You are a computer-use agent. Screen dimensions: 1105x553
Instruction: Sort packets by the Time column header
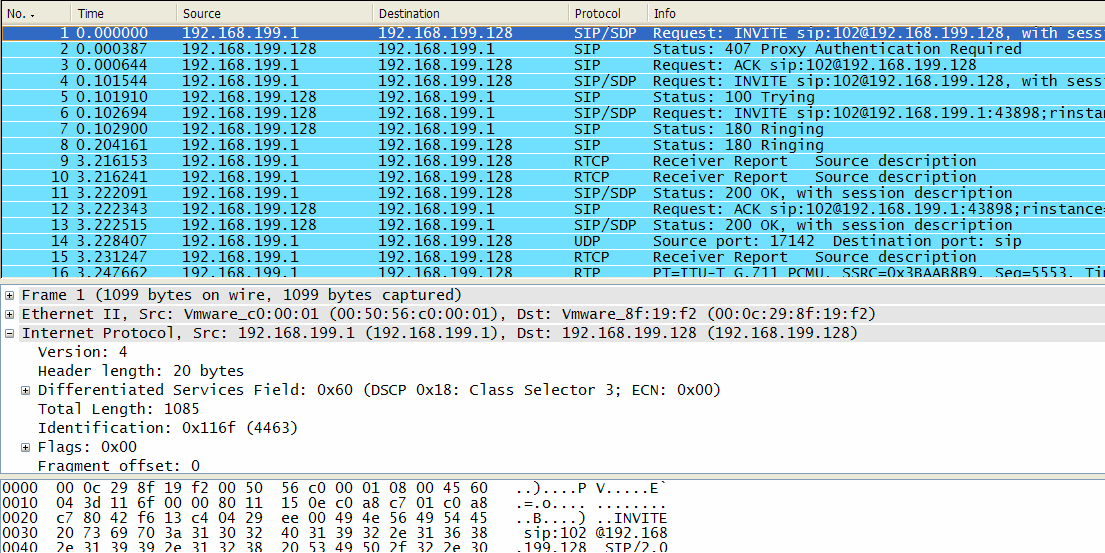[124, 13]
